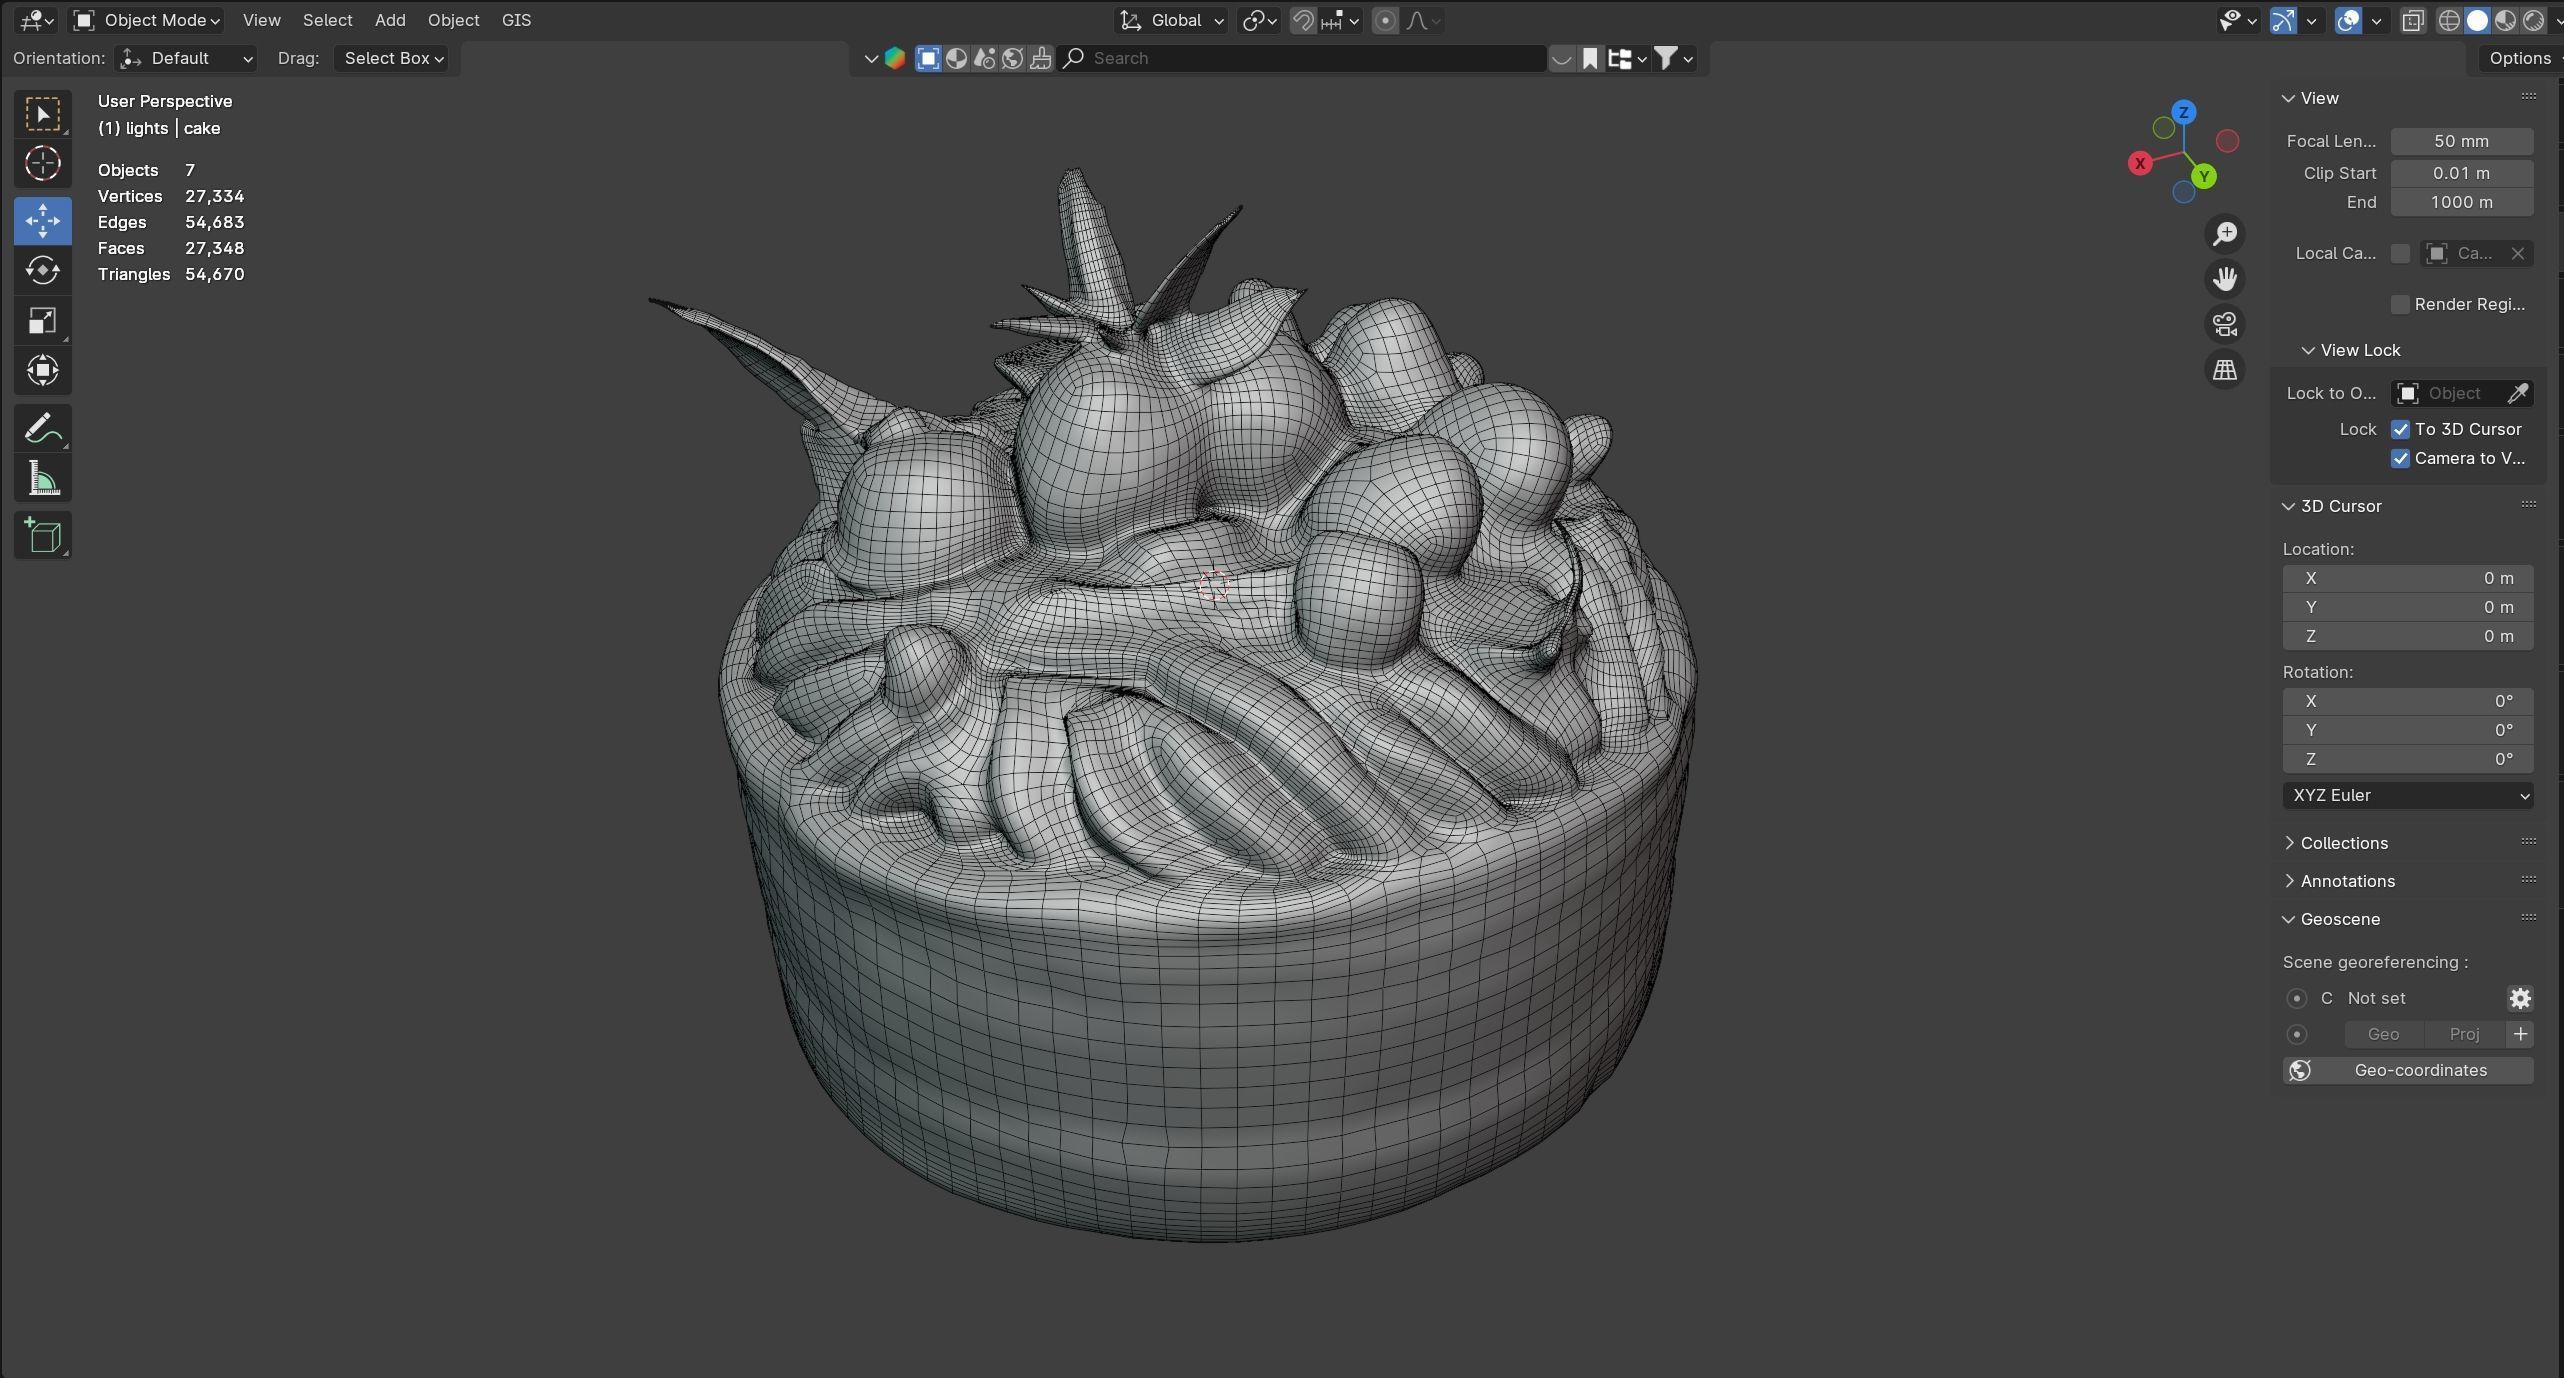Toggle show gizmo button

[2283, 20]
